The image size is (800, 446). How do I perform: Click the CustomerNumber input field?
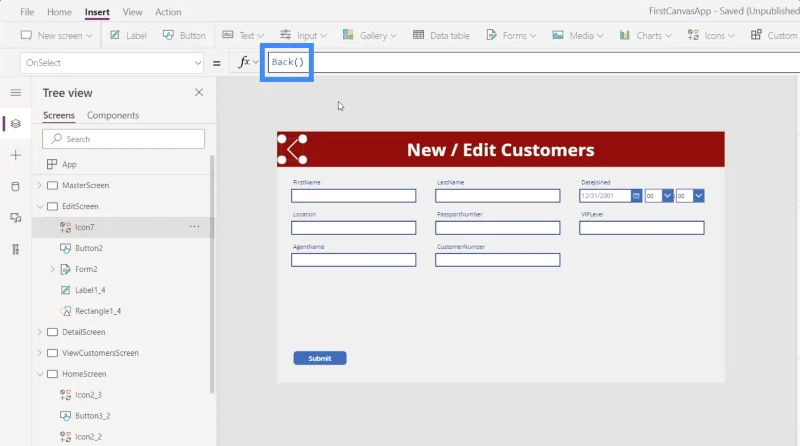(497, 260)
